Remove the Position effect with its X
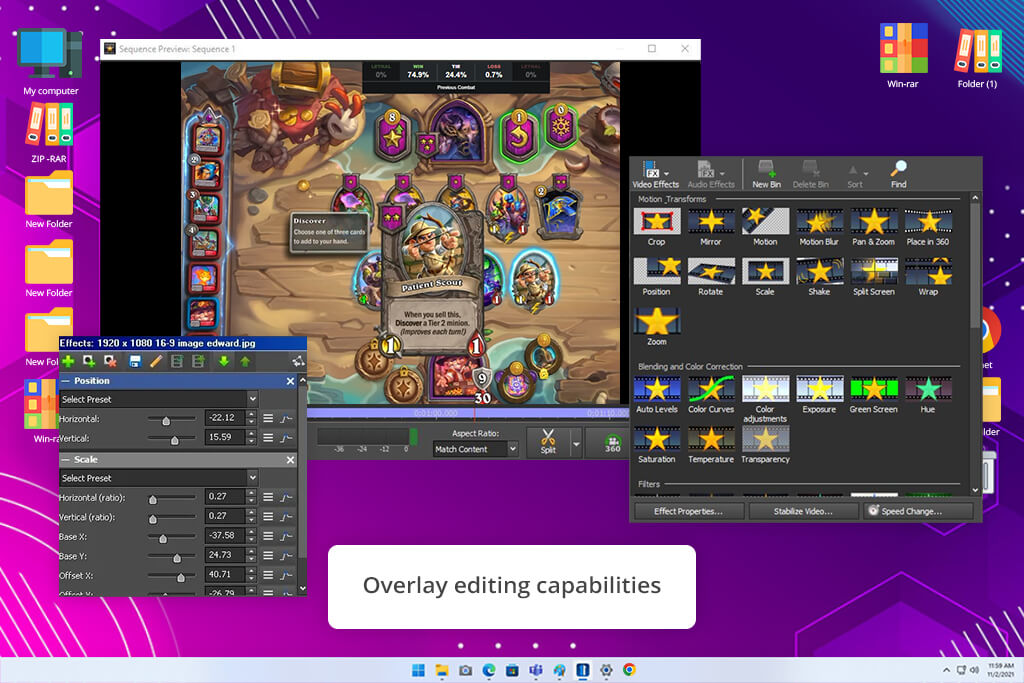The image size is (1024, 683). click(291, 381)
